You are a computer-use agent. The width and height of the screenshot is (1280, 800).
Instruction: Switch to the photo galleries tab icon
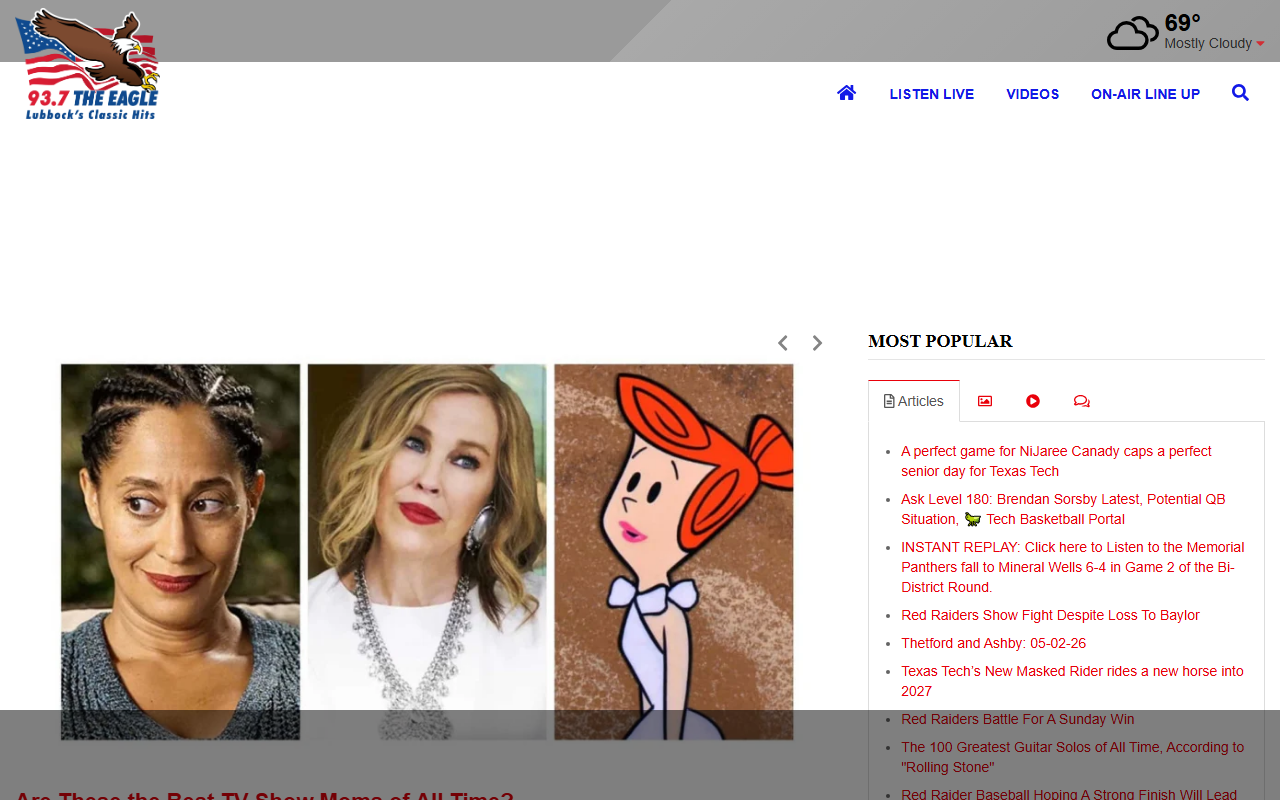click(985, 401)
